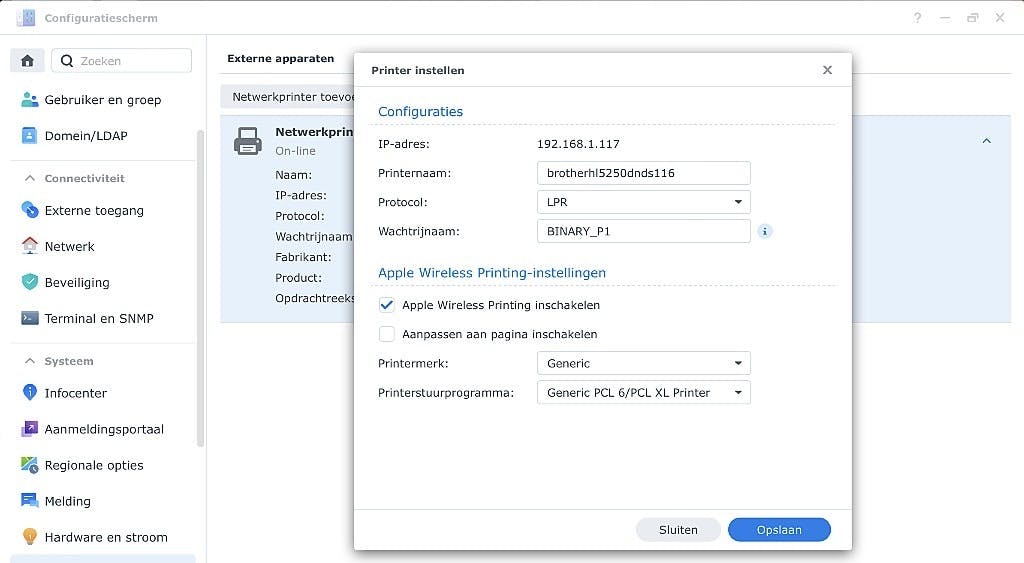Click the Hardware en stroom bulb icon
Screen dimensions: 1024x563
click(29, 537)
